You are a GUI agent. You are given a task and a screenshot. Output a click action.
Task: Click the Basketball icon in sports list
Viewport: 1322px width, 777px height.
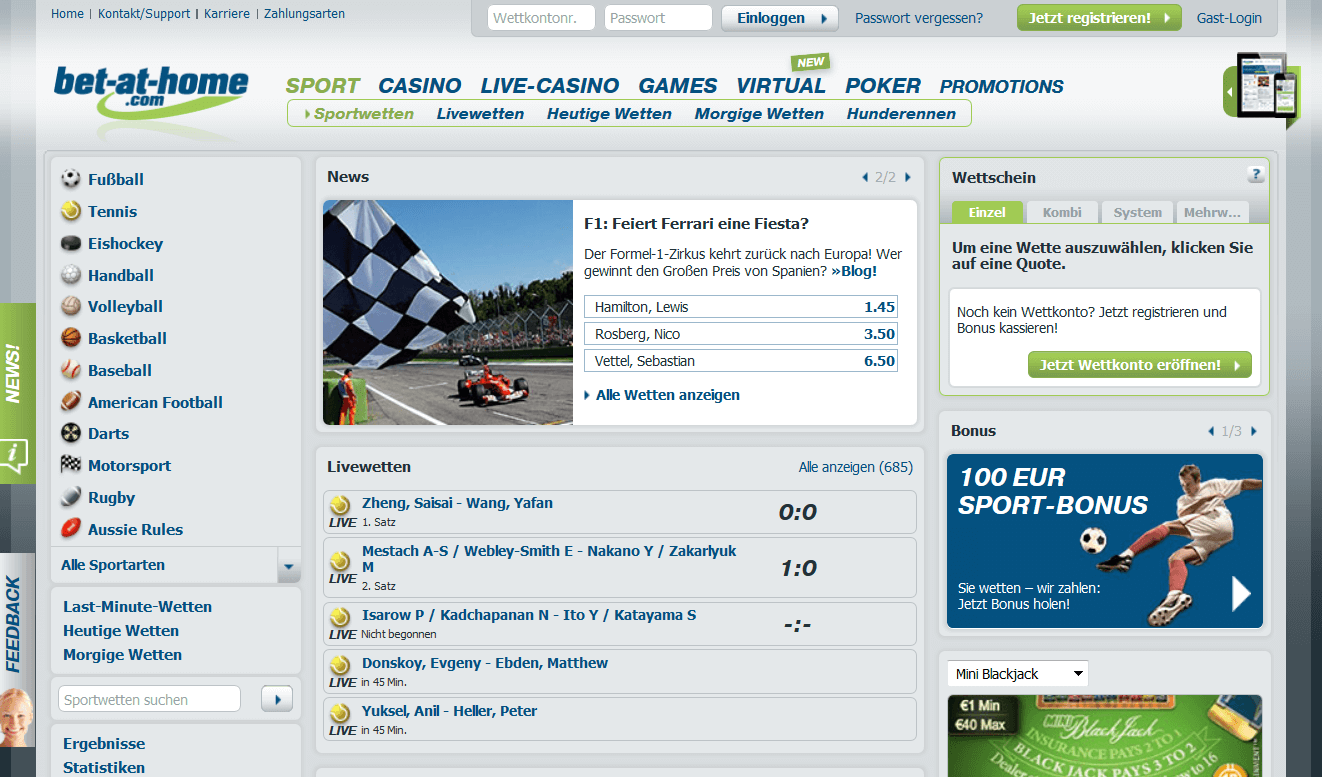click(71, 338)
